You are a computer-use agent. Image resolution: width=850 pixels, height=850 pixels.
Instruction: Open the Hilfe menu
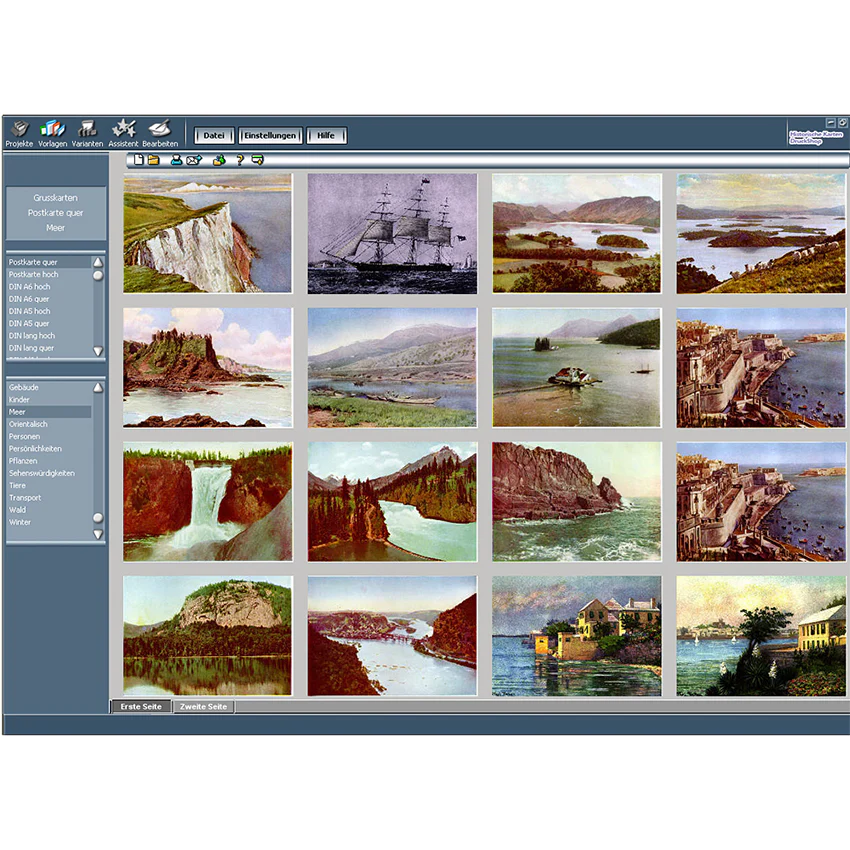(x=326, y=136)
